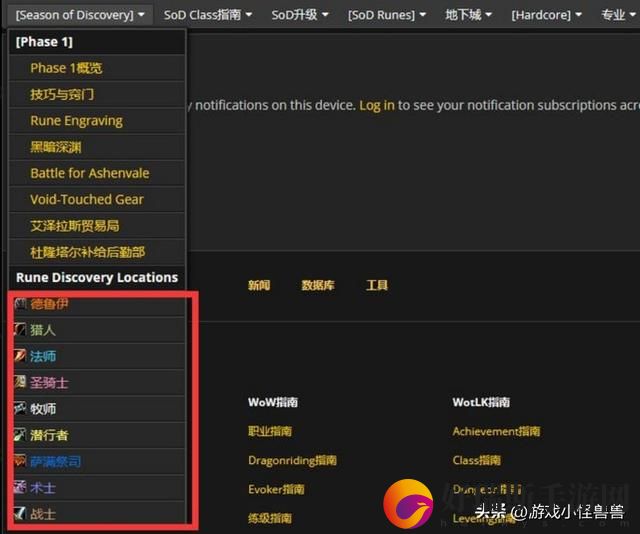Click the Warlock class icon (术士)
Viewport: 640px width, 534px height.
[20, 487]
